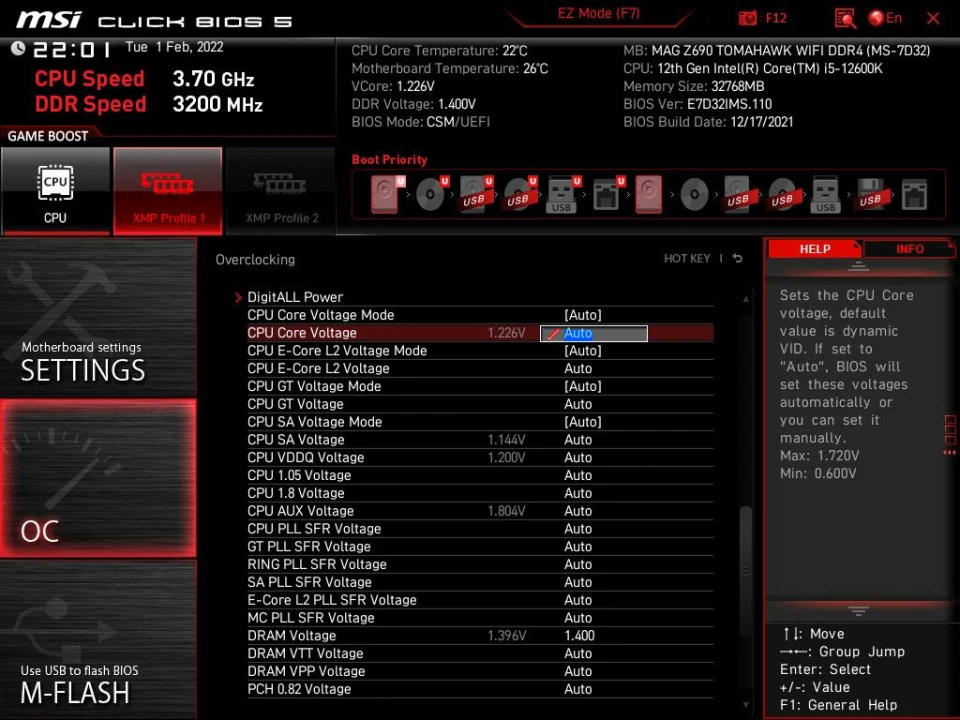The width and height of the screenshot is (960, 720).
Task: Expand the DigitALL Power submenu
Action: click(294, 297)
